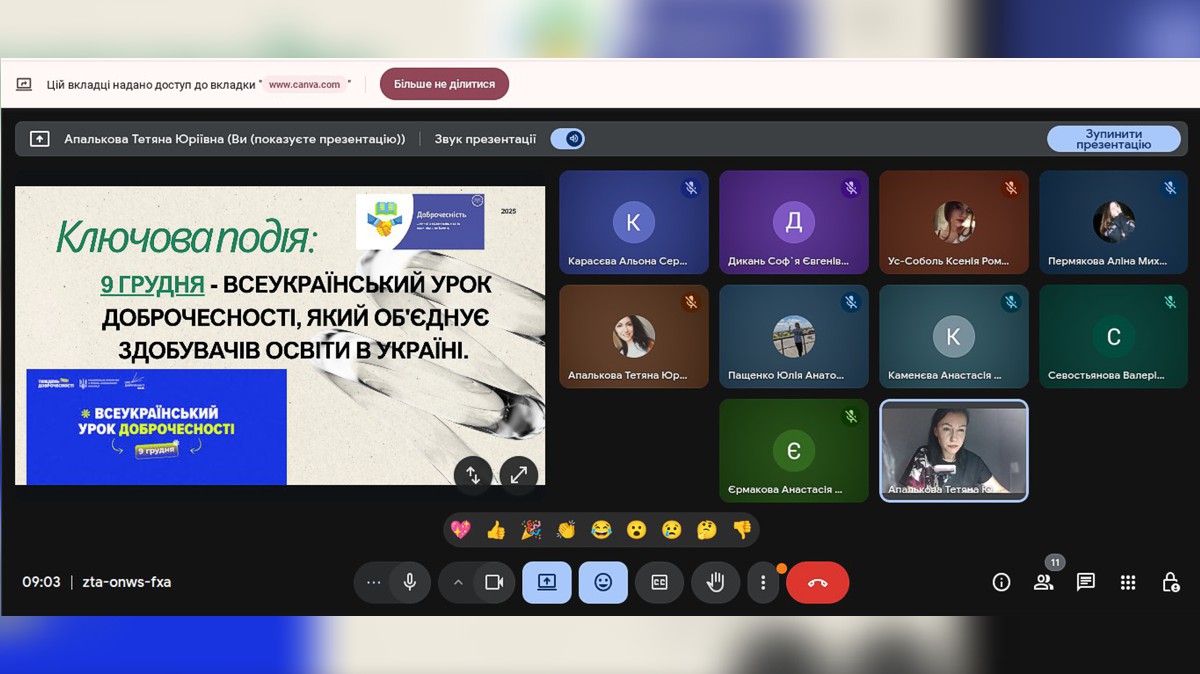Expand audio and video settings chevron
Screen dimensions: 1200x674
tap(458, 582)
